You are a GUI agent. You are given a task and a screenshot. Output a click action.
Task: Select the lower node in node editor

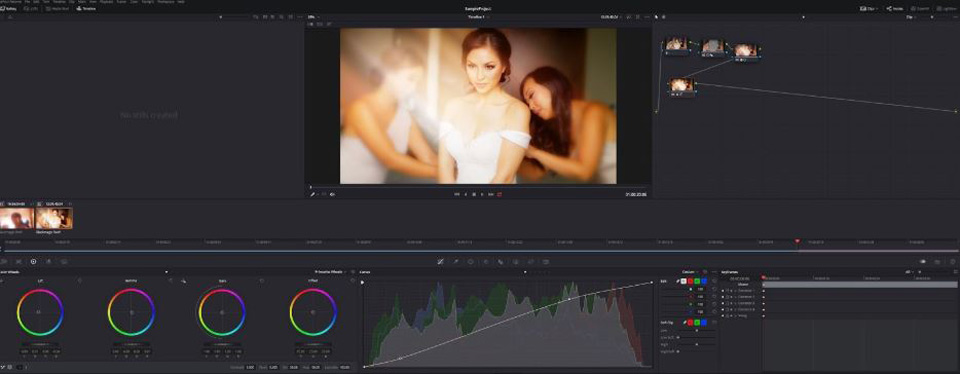[x=681, y=86]
